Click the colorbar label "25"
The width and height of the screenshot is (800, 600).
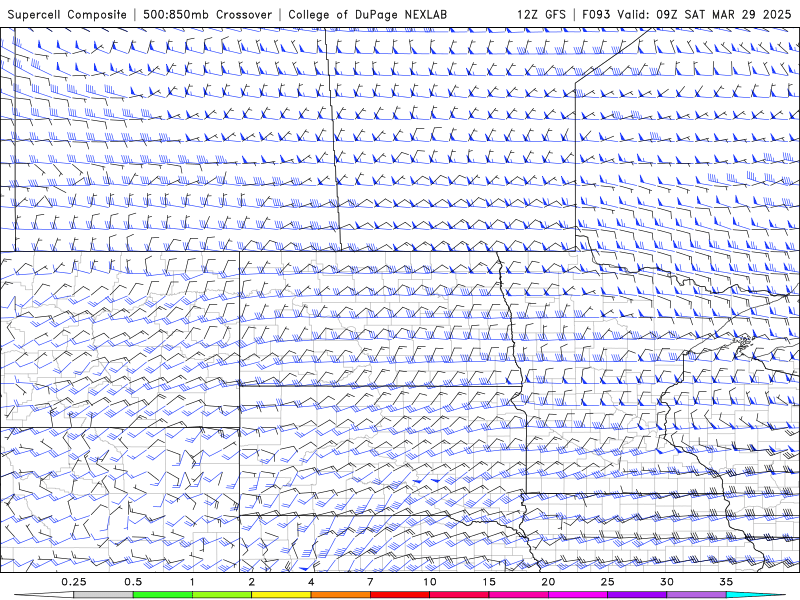pos(608,582)
